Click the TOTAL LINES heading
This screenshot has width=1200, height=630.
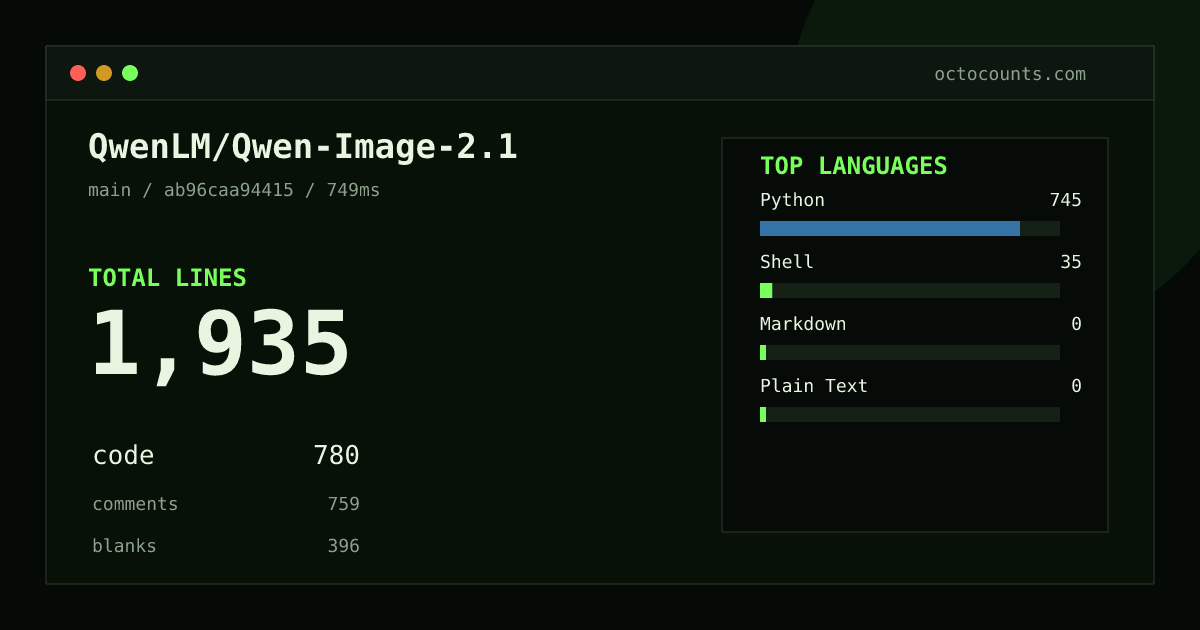(167, 278)
